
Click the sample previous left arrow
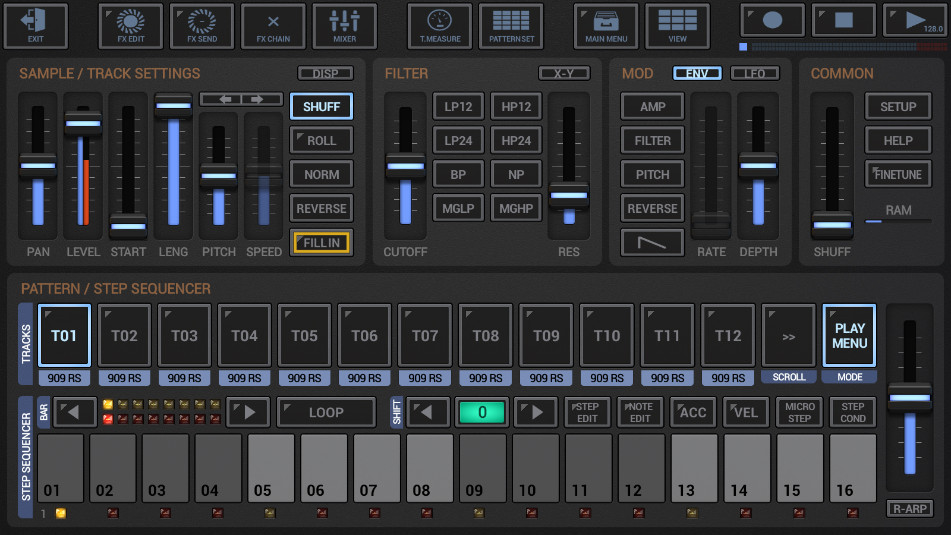coord(221,99)
